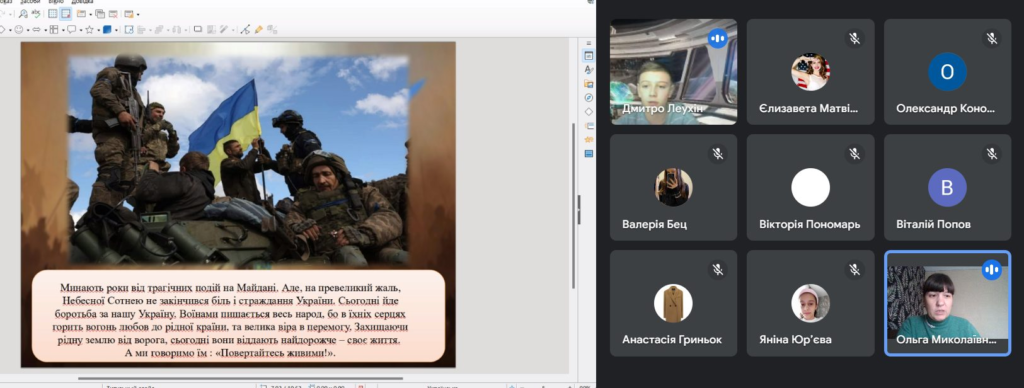
Task: Open the Вікно menu
Action: click(57, 2)
